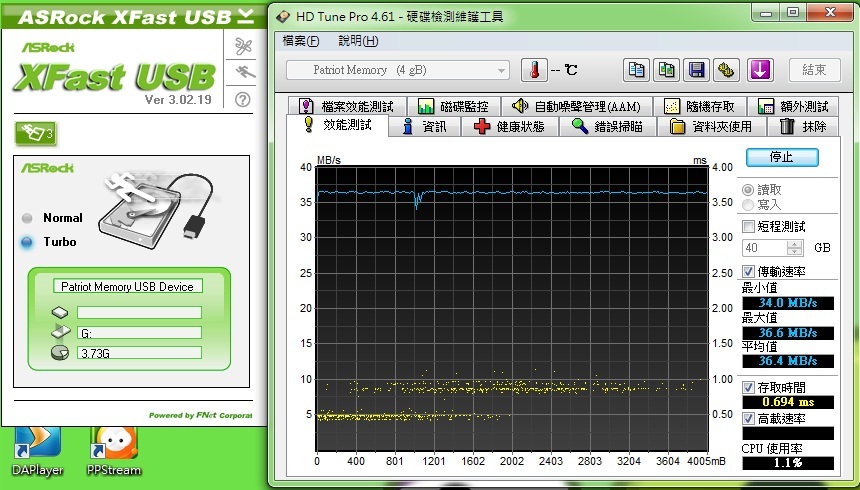Screen dimensions: 860x490
Task: Toggle the 短程測試 short stroke checkbox
Action: [x=748, y=227]
